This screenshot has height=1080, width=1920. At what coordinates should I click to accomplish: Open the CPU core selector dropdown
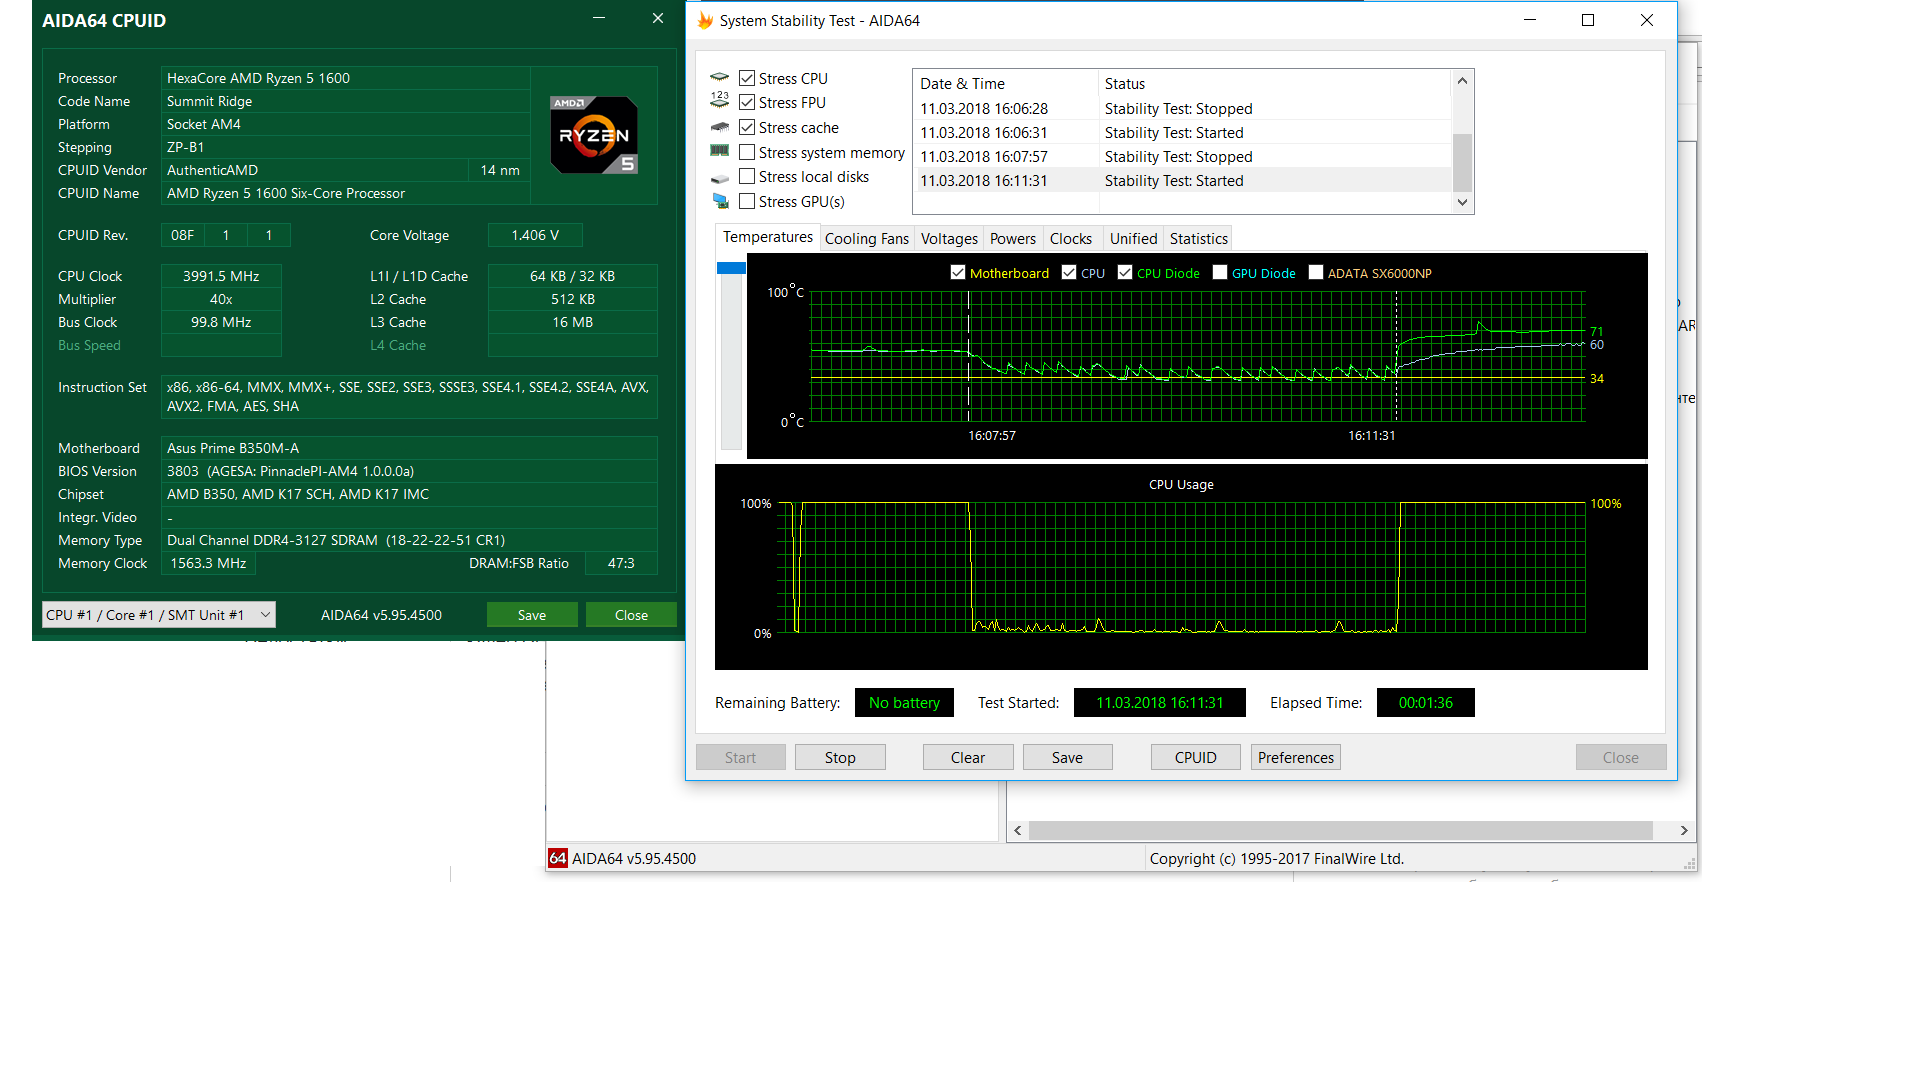[158, 615]
